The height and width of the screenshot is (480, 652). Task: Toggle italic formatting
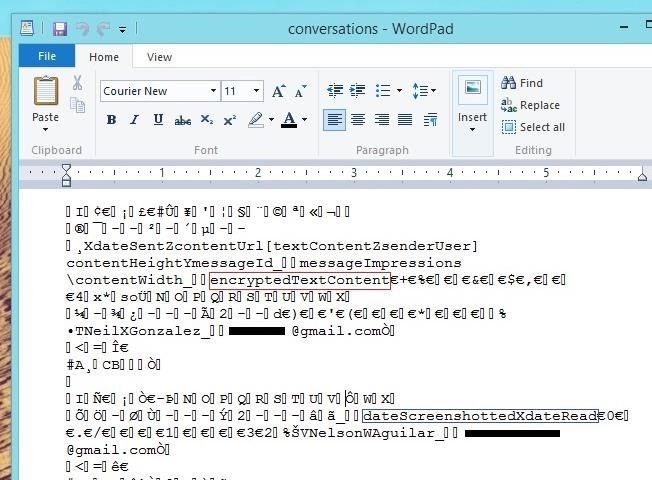point(134,120)
